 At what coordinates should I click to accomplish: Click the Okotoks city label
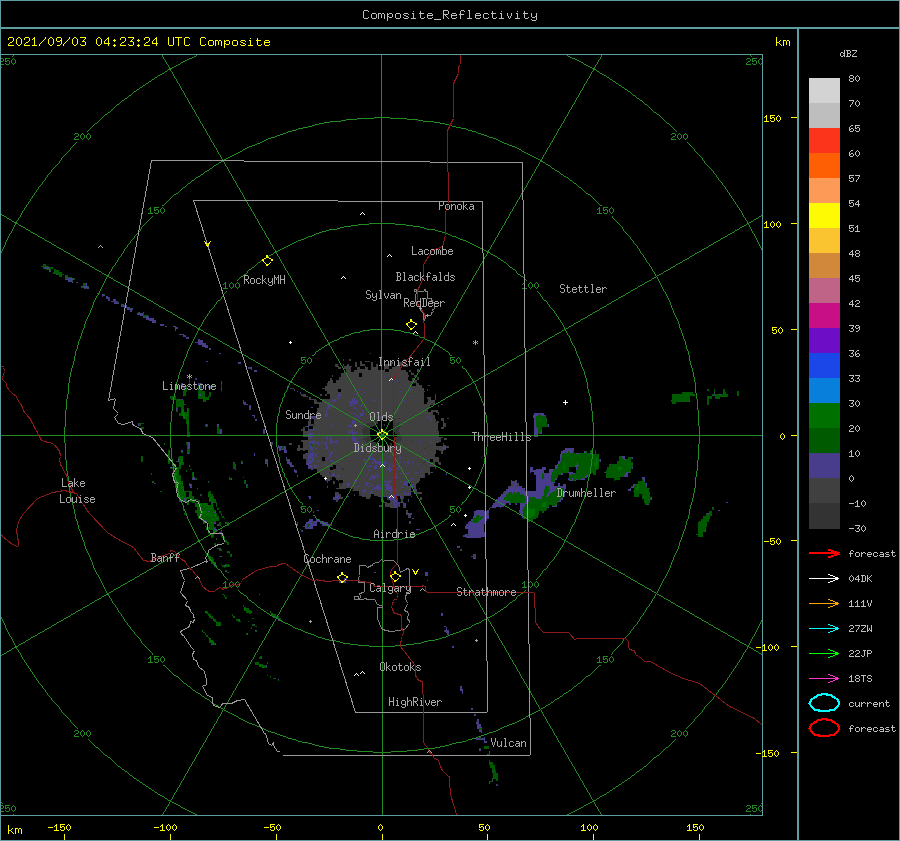point(400,667)
